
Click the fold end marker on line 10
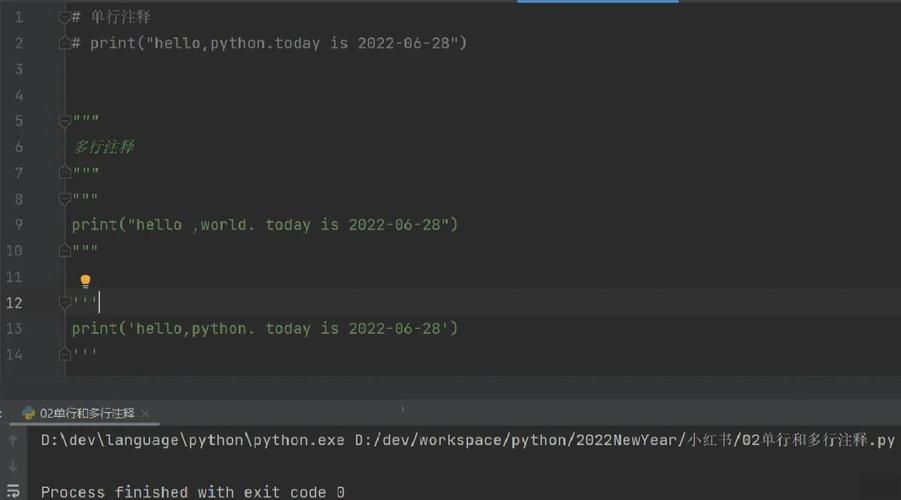(66, 251)
